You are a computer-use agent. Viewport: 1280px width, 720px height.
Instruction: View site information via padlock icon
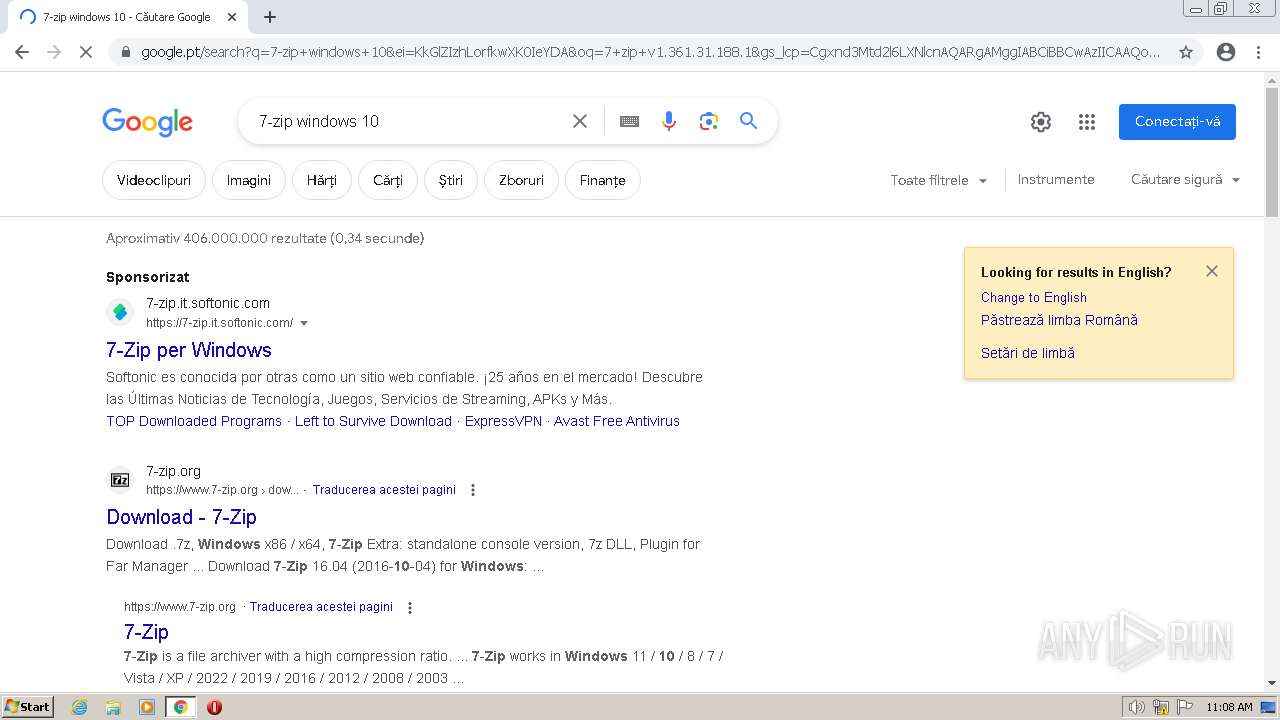(125, 52)
